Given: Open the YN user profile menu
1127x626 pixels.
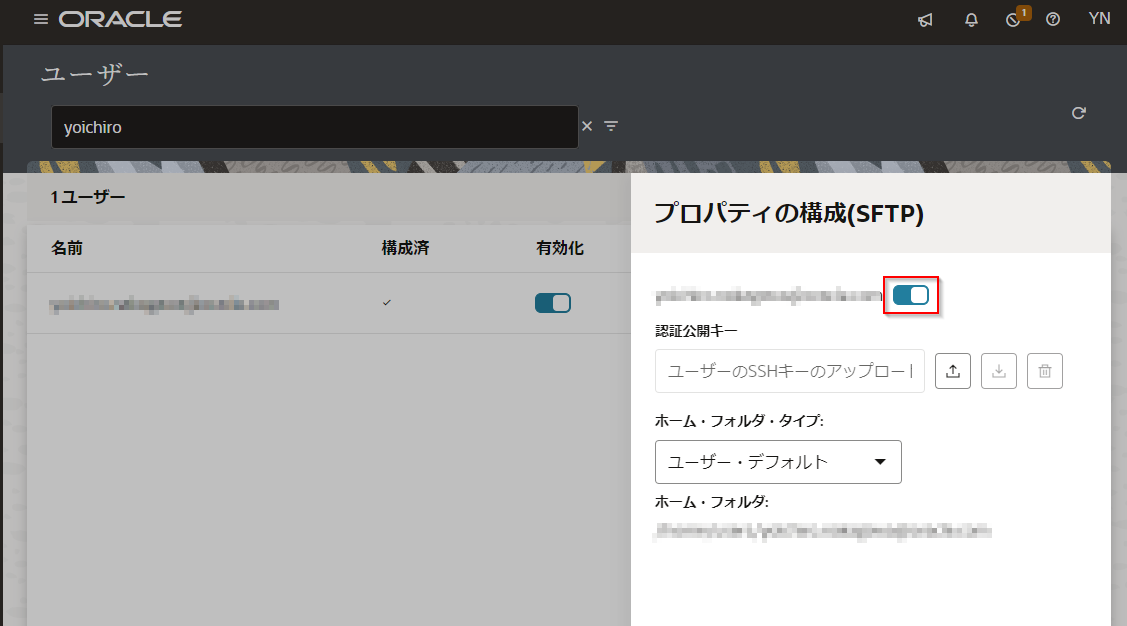Looking at the screenshot, I should [x=1099, y=20].
